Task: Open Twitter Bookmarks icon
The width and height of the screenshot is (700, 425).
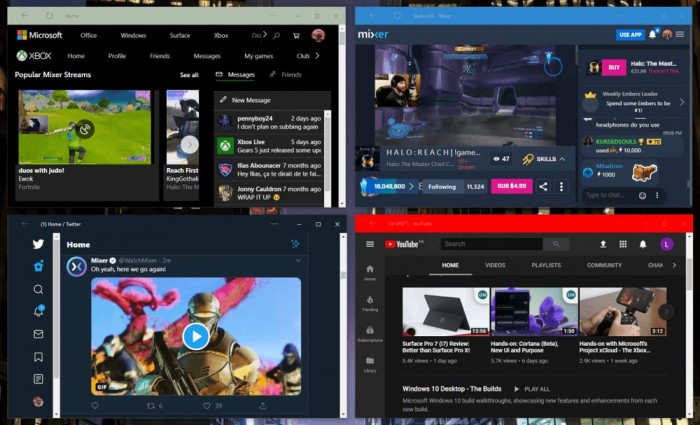Action: 38,357
